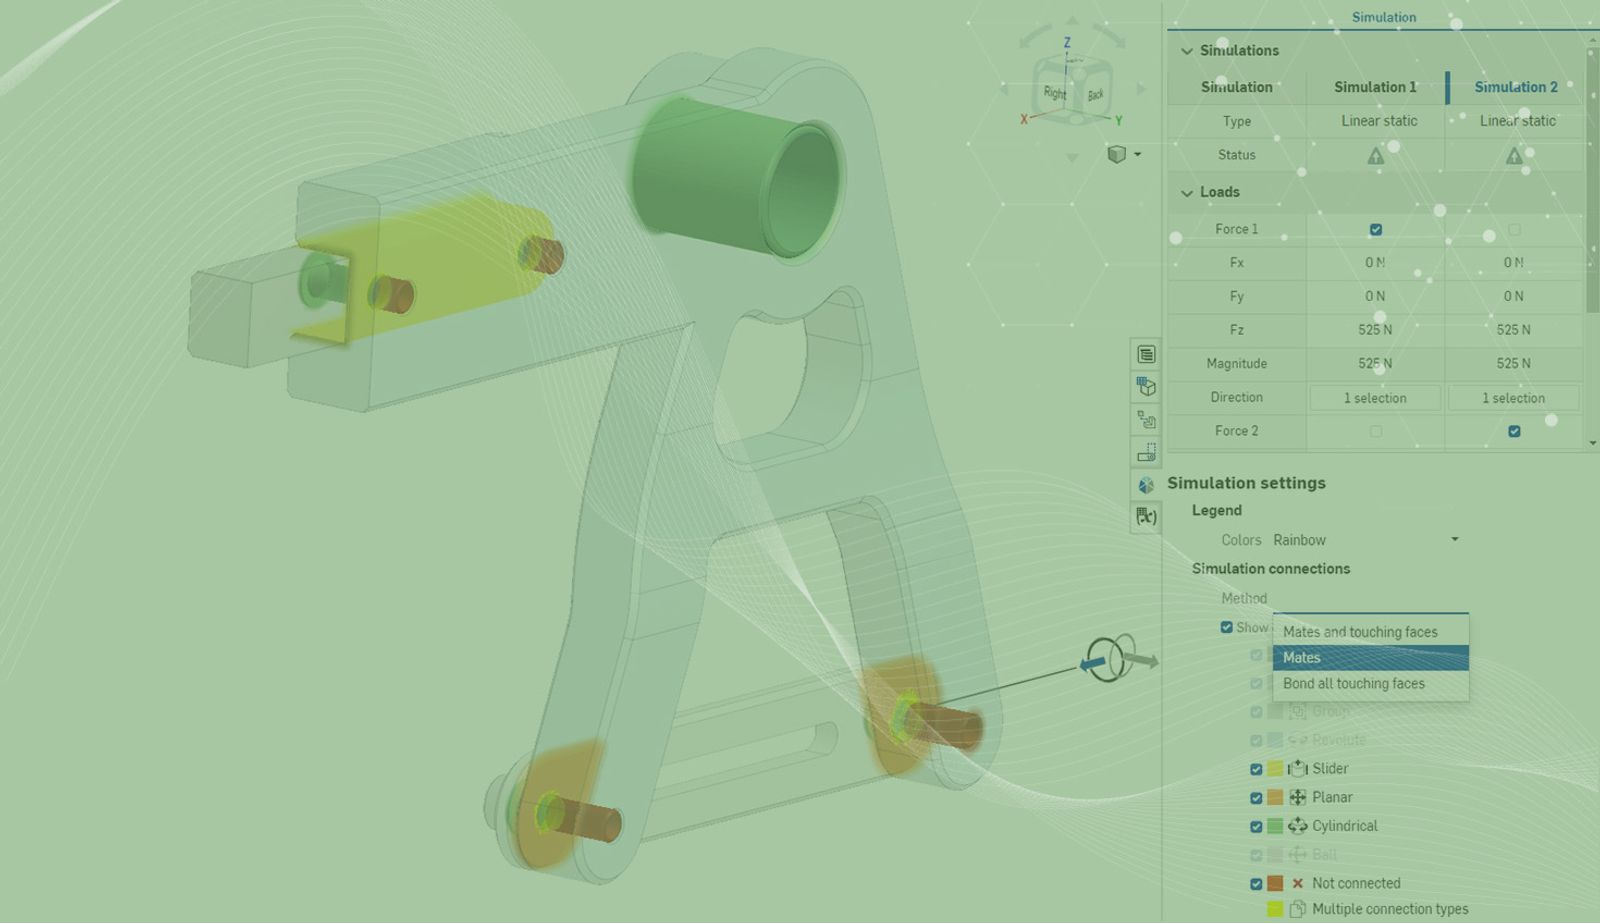The image size is (1600, 923).
Task: Uncheck Force 1 for Simulation 1
Action: (1376, 230)
